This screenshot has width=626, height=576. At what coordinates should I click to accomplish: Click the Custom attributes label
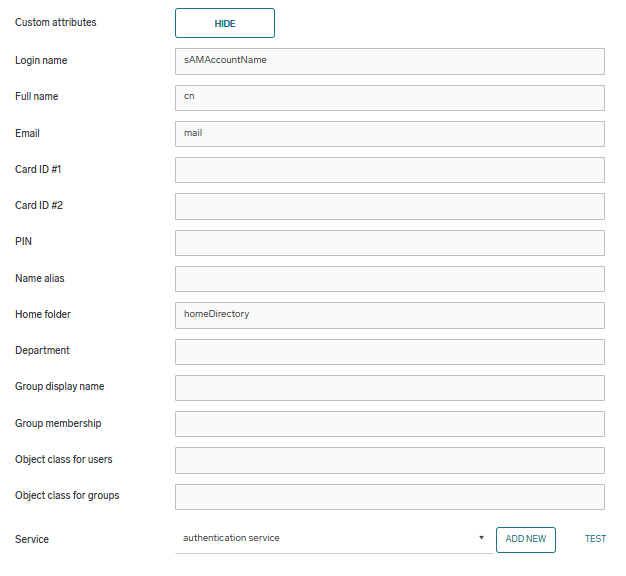56,22
